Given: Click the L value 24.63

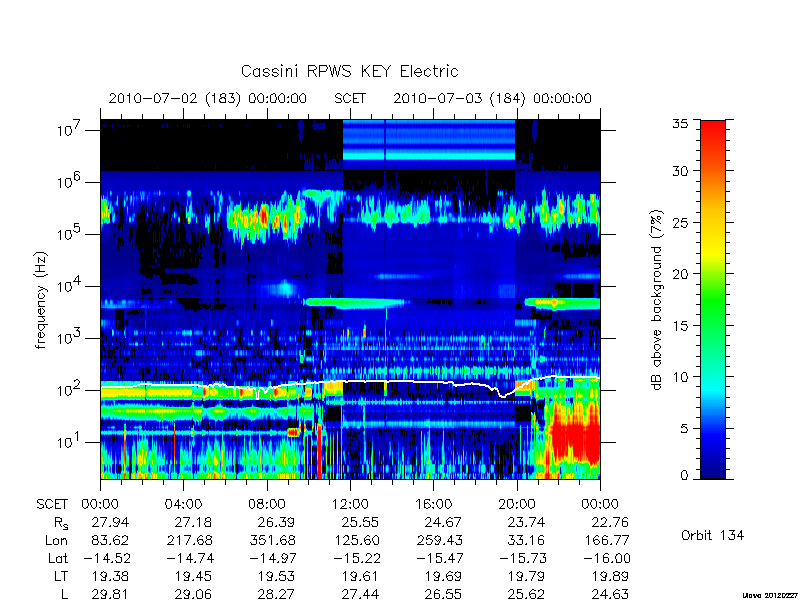Looking at the screenshot, I should 610,594.
